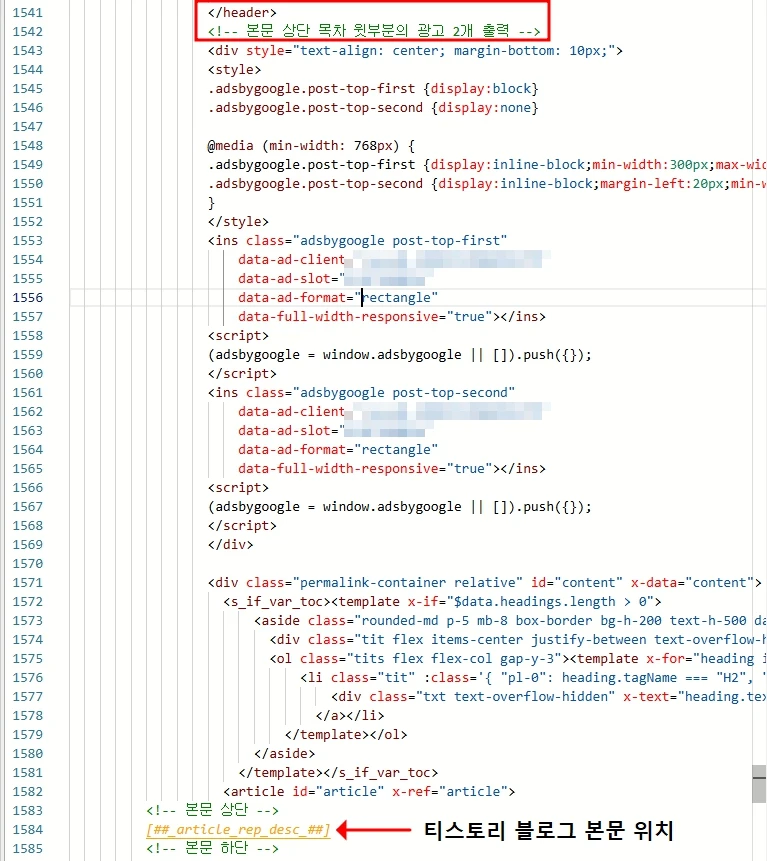The height and width of the screenshot is (861, 767).
Task: Click the opening <script> tag on line 1558
Action: [238, 336]
